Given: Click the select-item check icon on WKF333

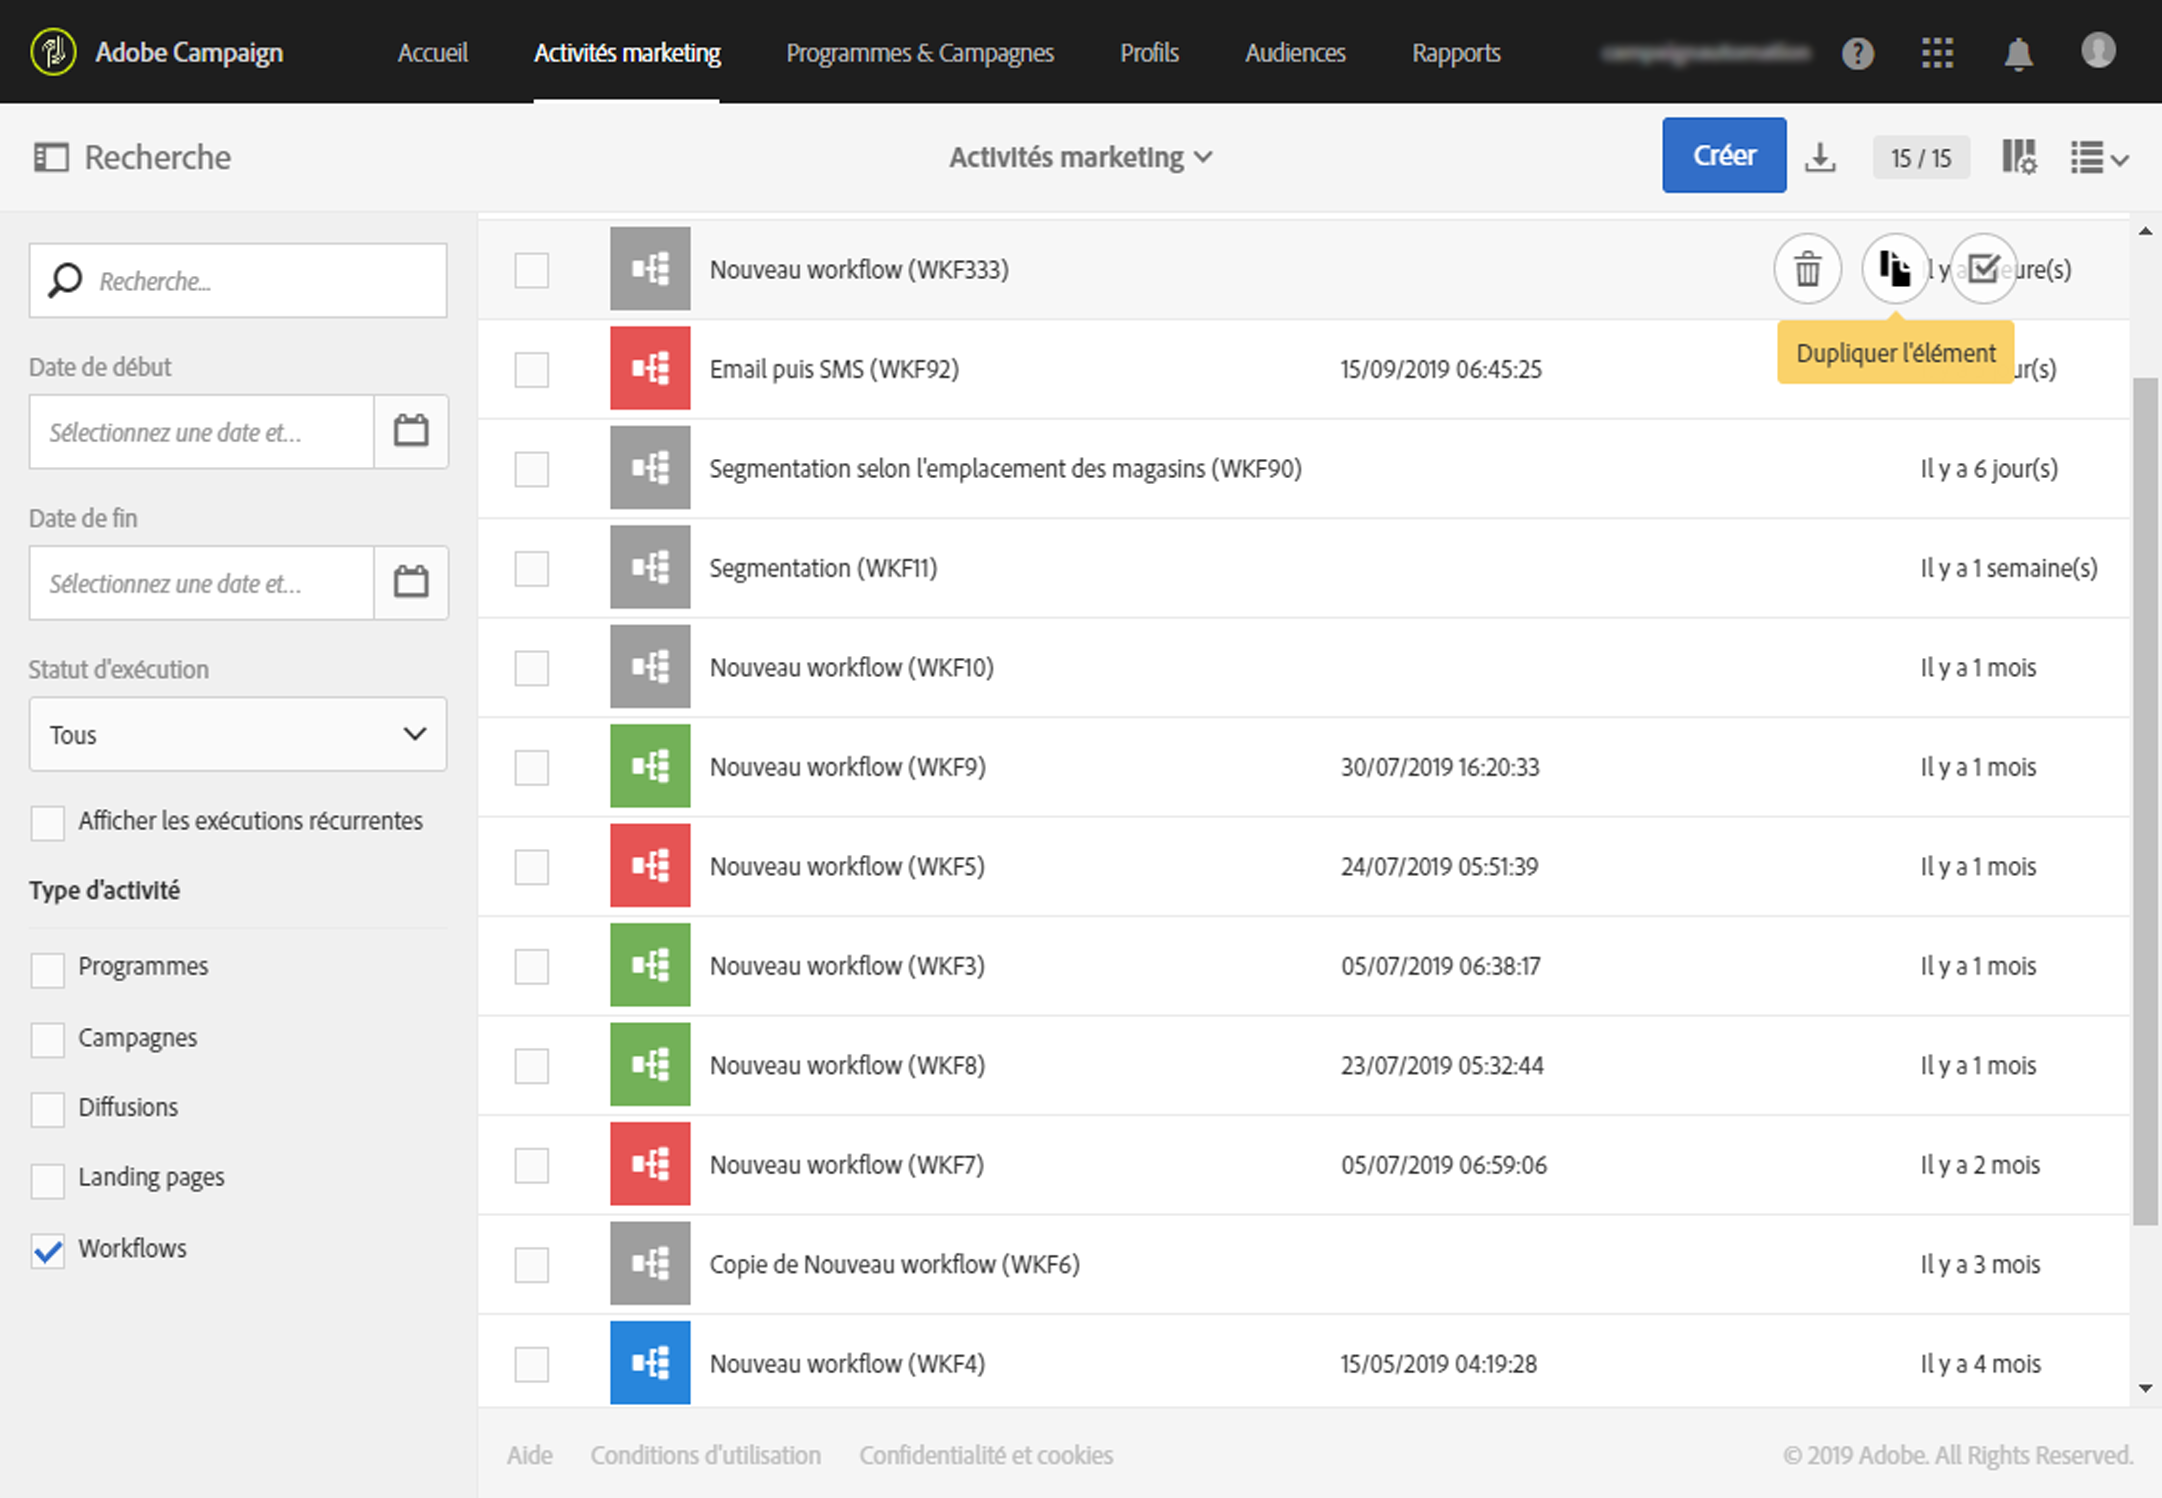Looking at the screenshot, I should click(x=1983, y=268).
